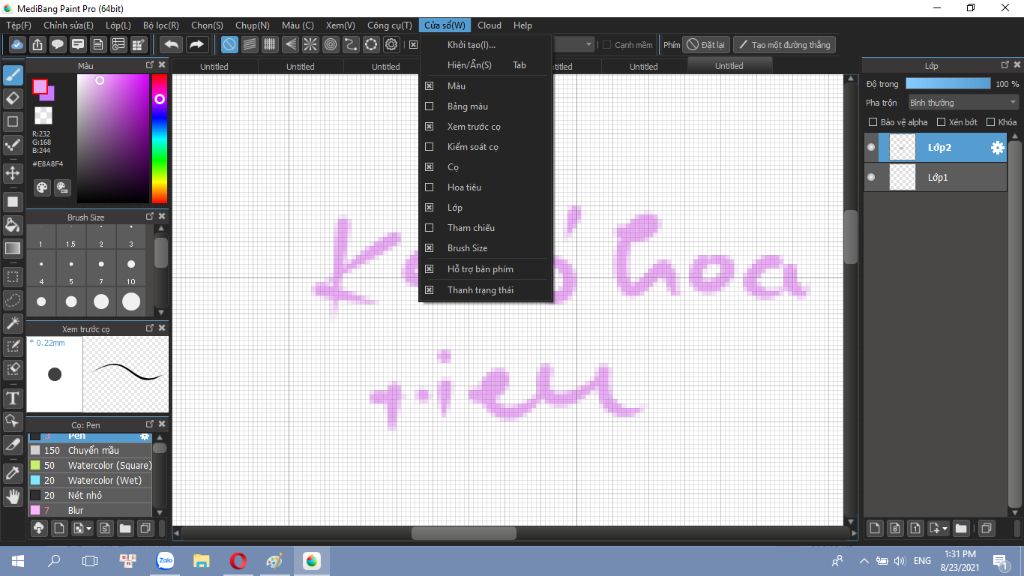This screenshot has height=576, width=1024.
Task: Enable the curve snap guide
Action: click(x=351, y=44)
